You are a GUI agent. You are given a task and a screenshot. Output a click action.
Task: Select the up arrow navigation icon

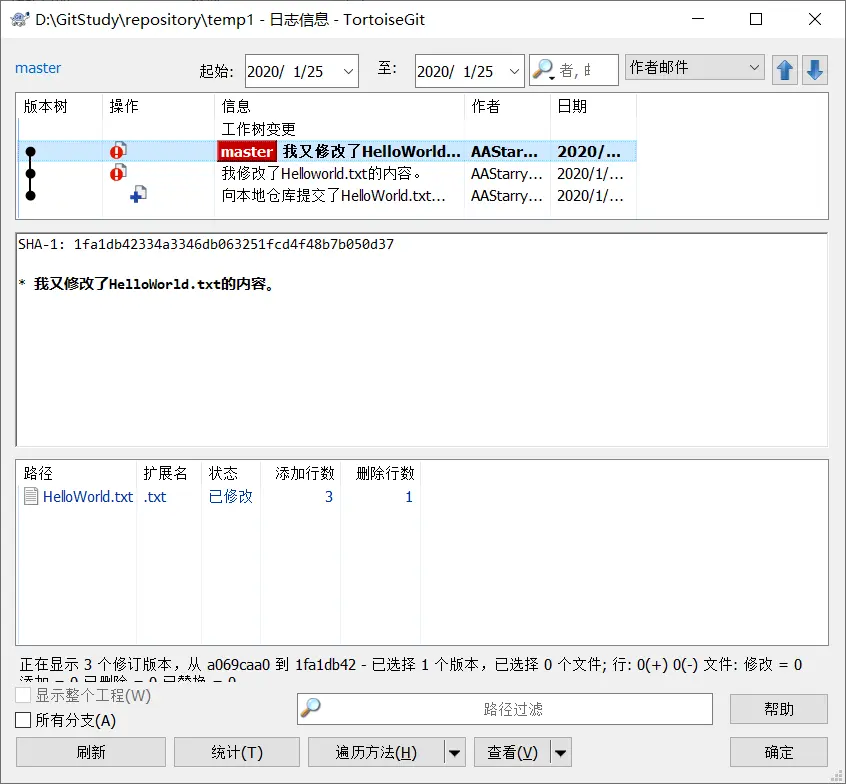(786, 70)
